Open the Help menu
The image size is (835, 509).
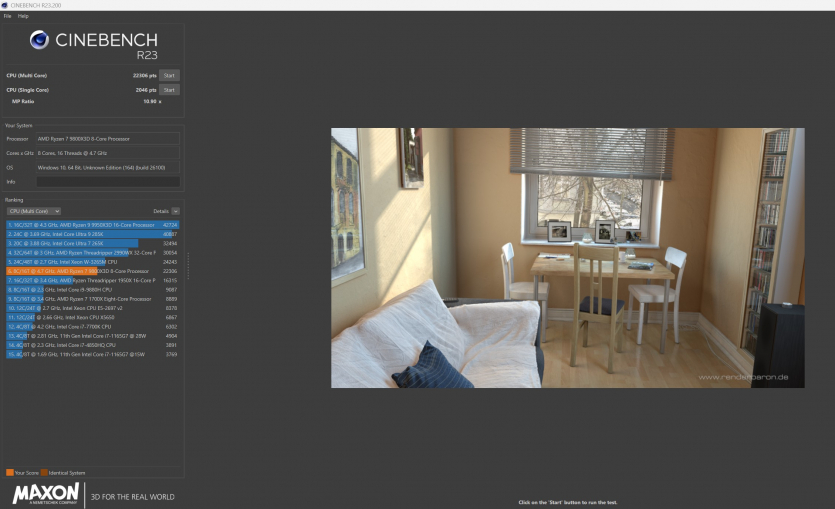tap(23, 16)
